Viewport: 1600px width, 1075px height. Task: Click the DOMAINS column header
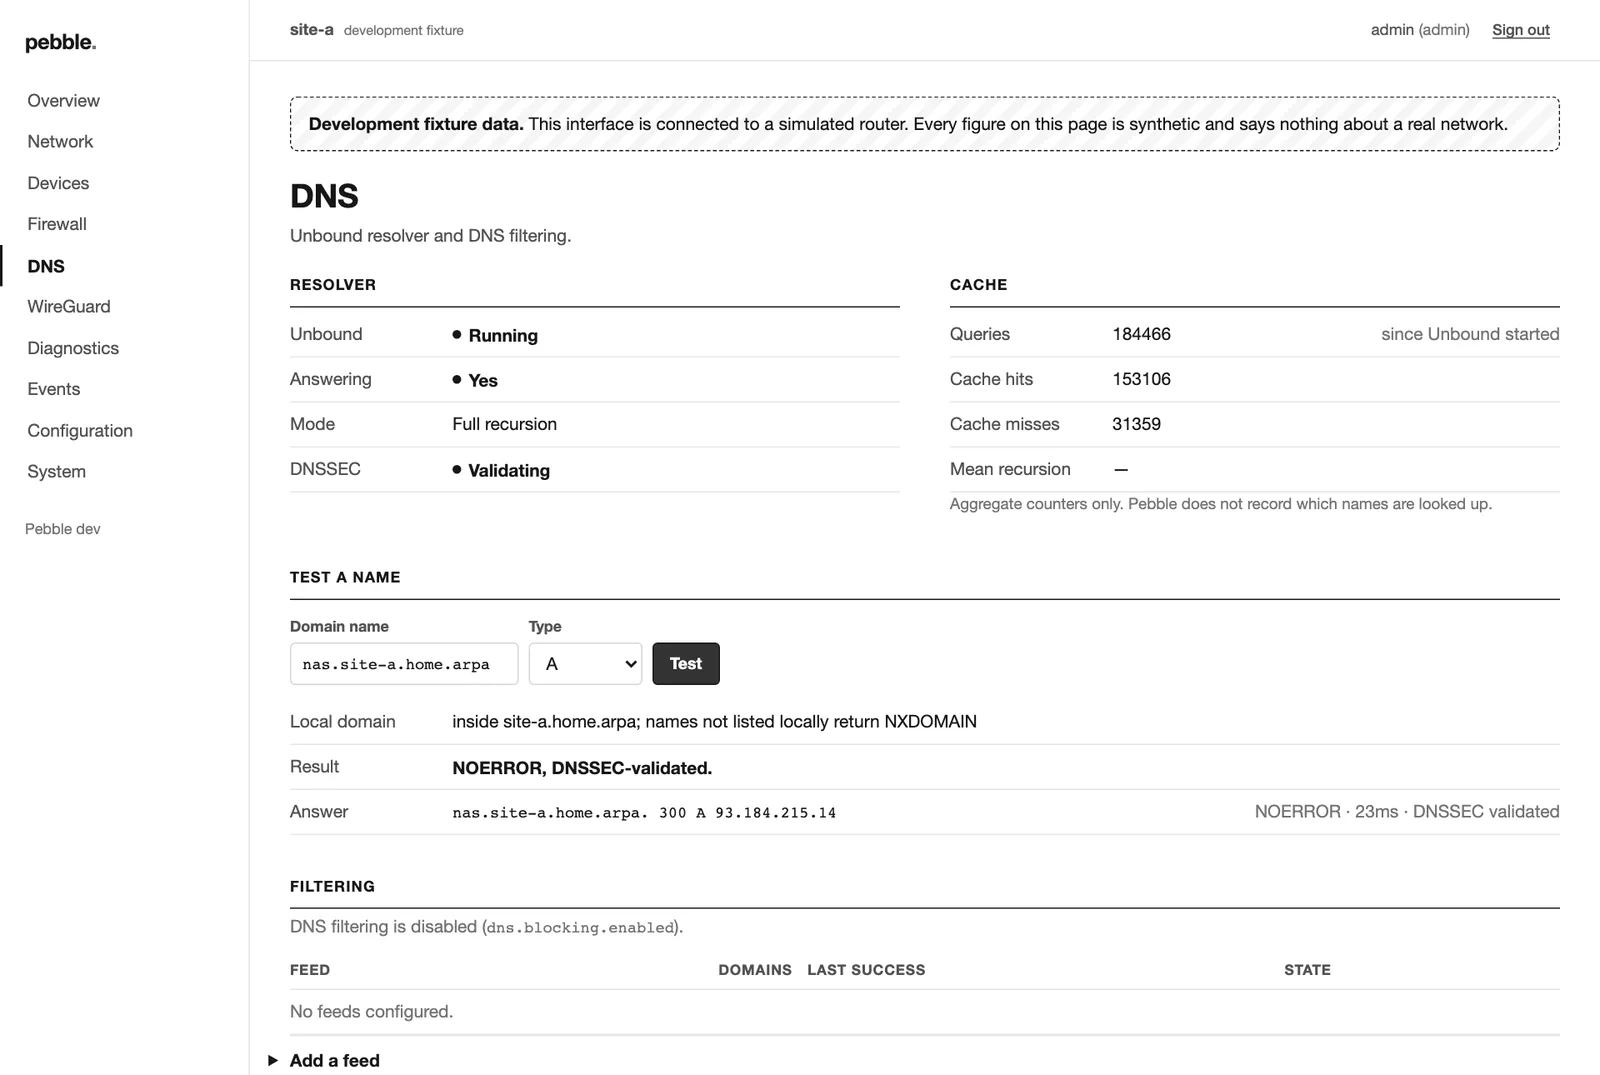click(x=755, y=970)
